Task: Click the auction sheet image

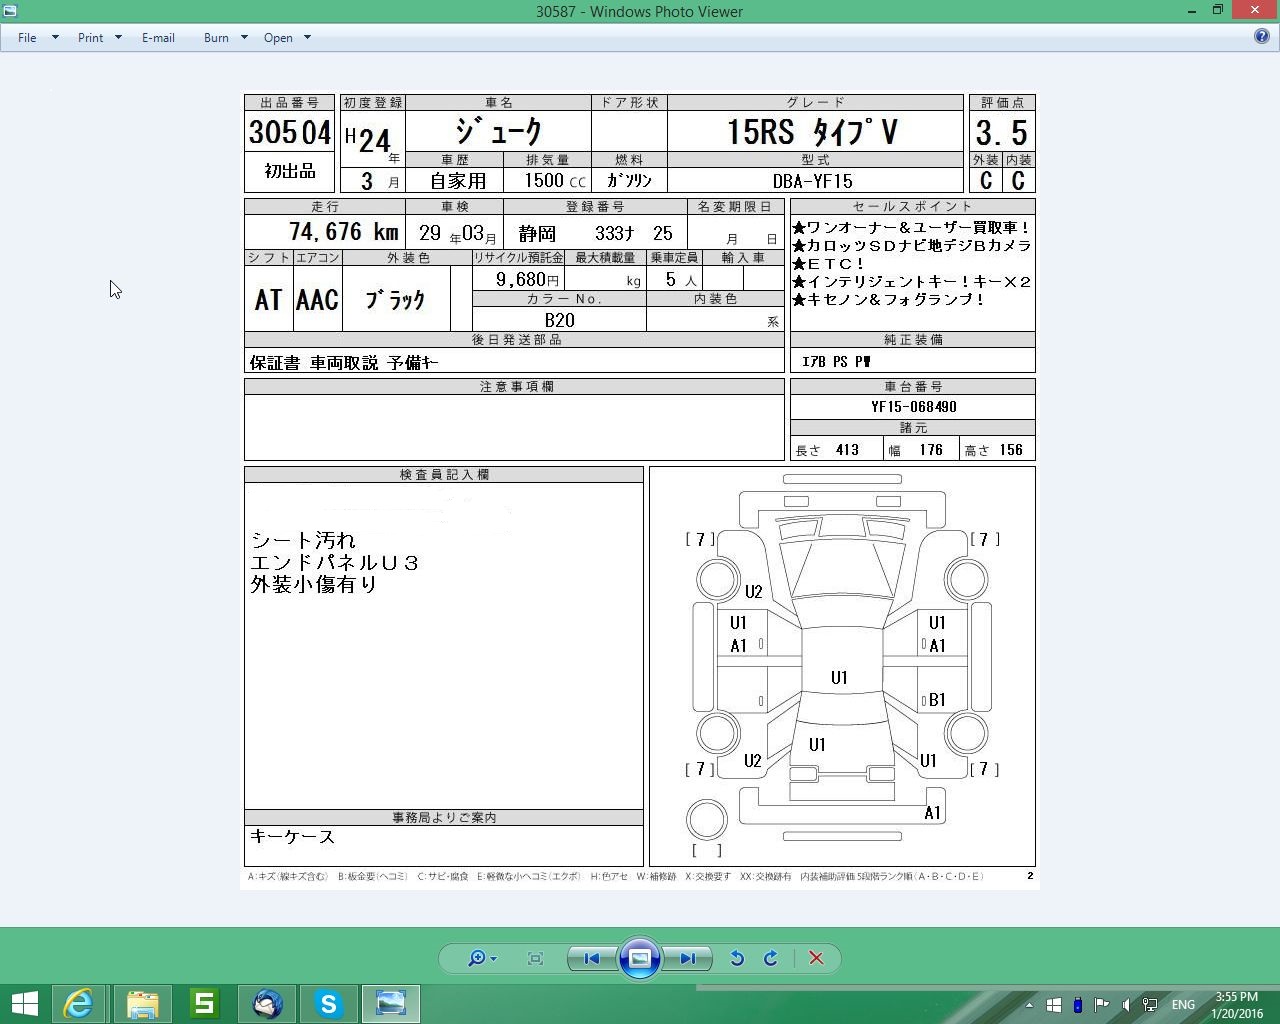Action: [x=640, y=488]
